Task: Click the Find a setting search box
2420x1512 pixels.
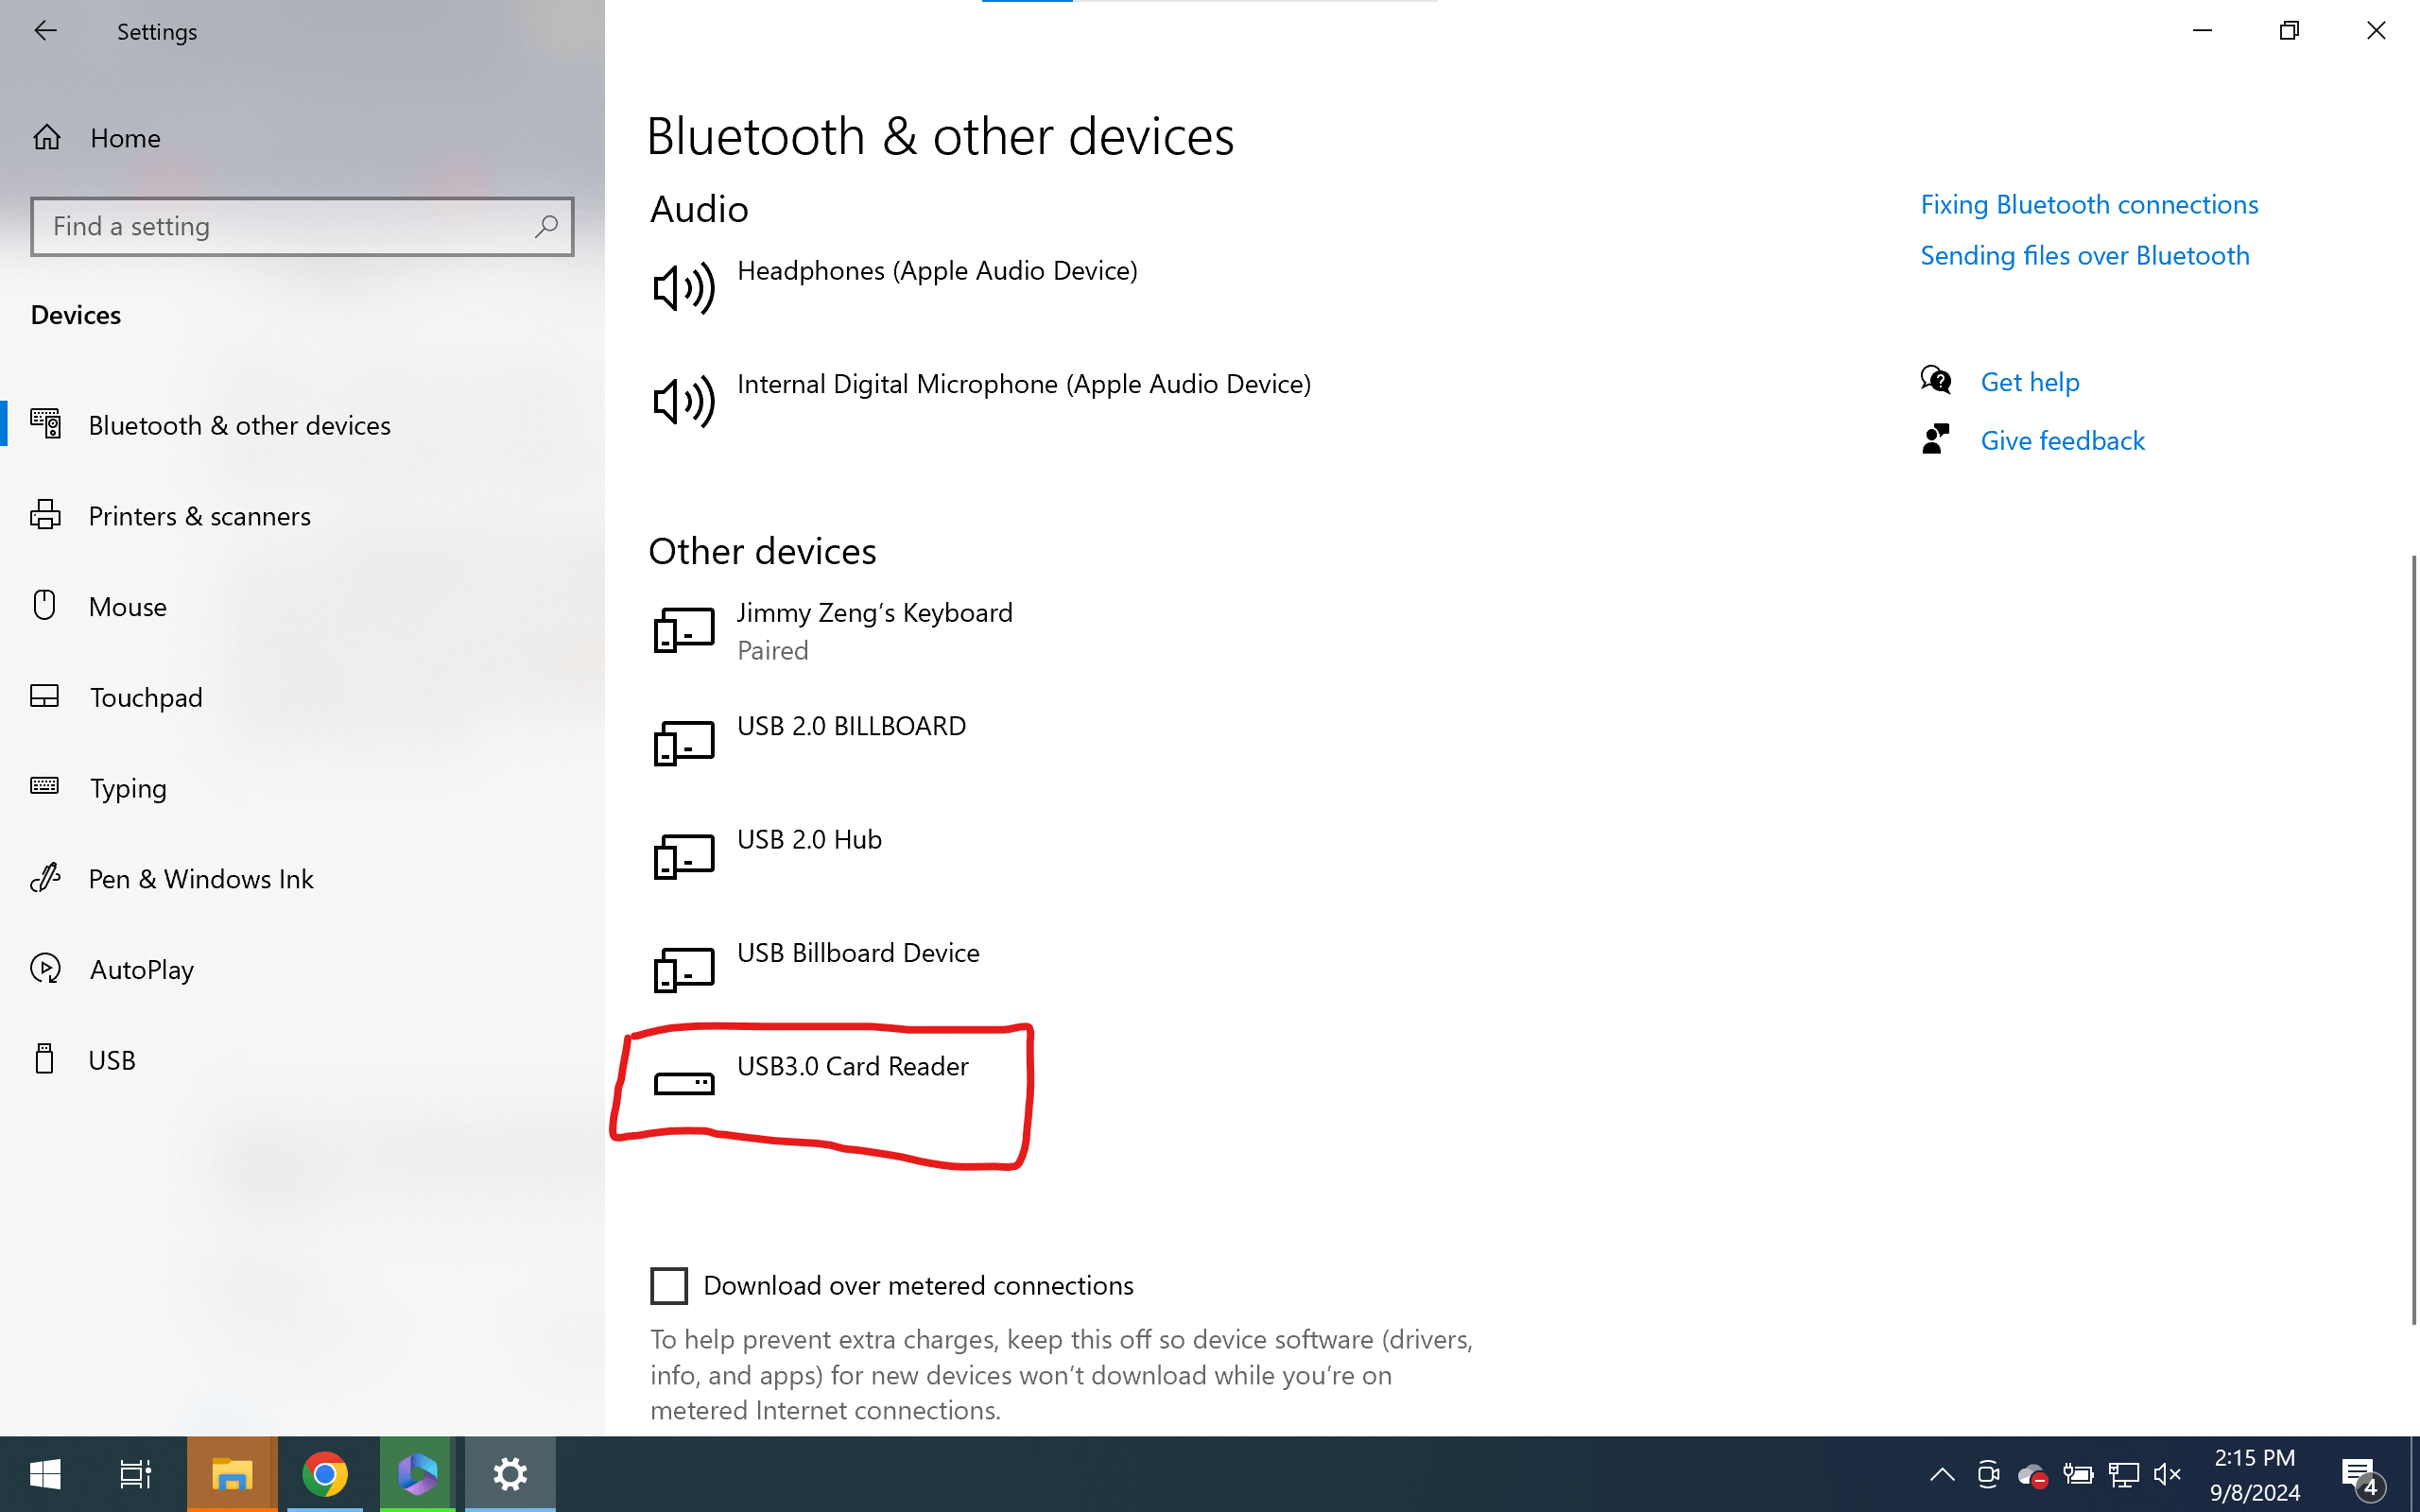Action: click(x=302, y=227)
